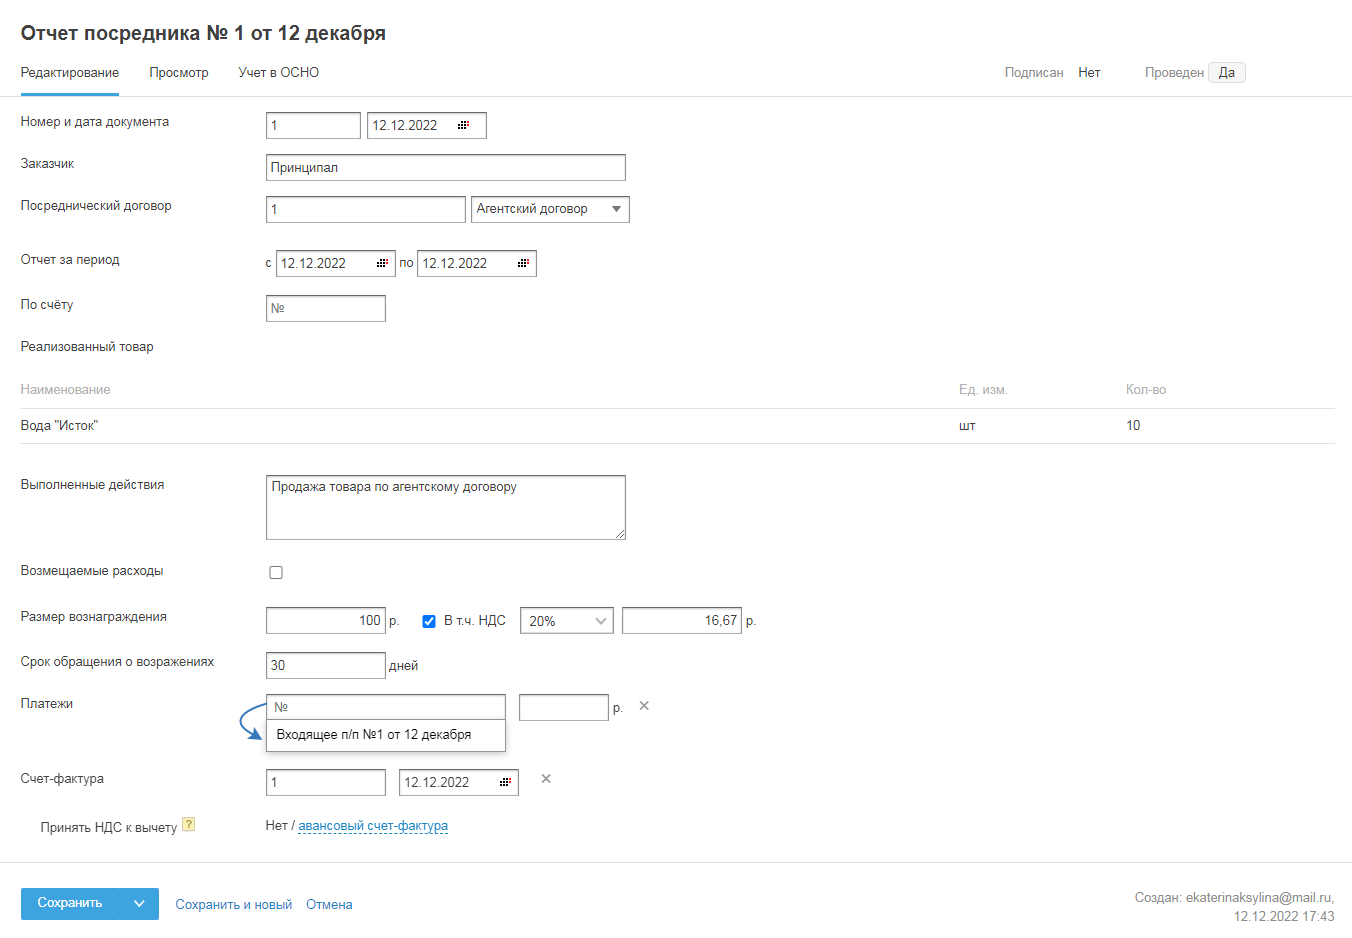Click the Сохранить и новый link
The image size is (1352, 938).
[x=234, y=905]
